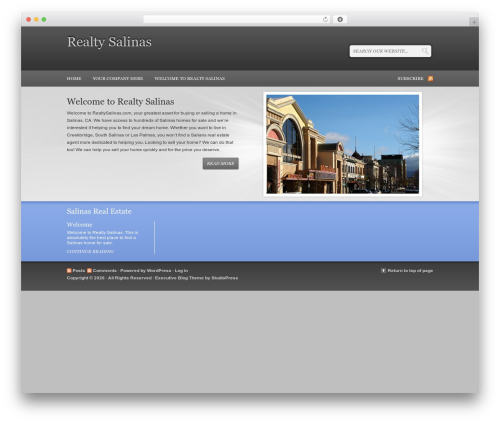Click the Posts RSS icon in footer
The width and height of the screenshot is (500, 423).
(69, 271)
